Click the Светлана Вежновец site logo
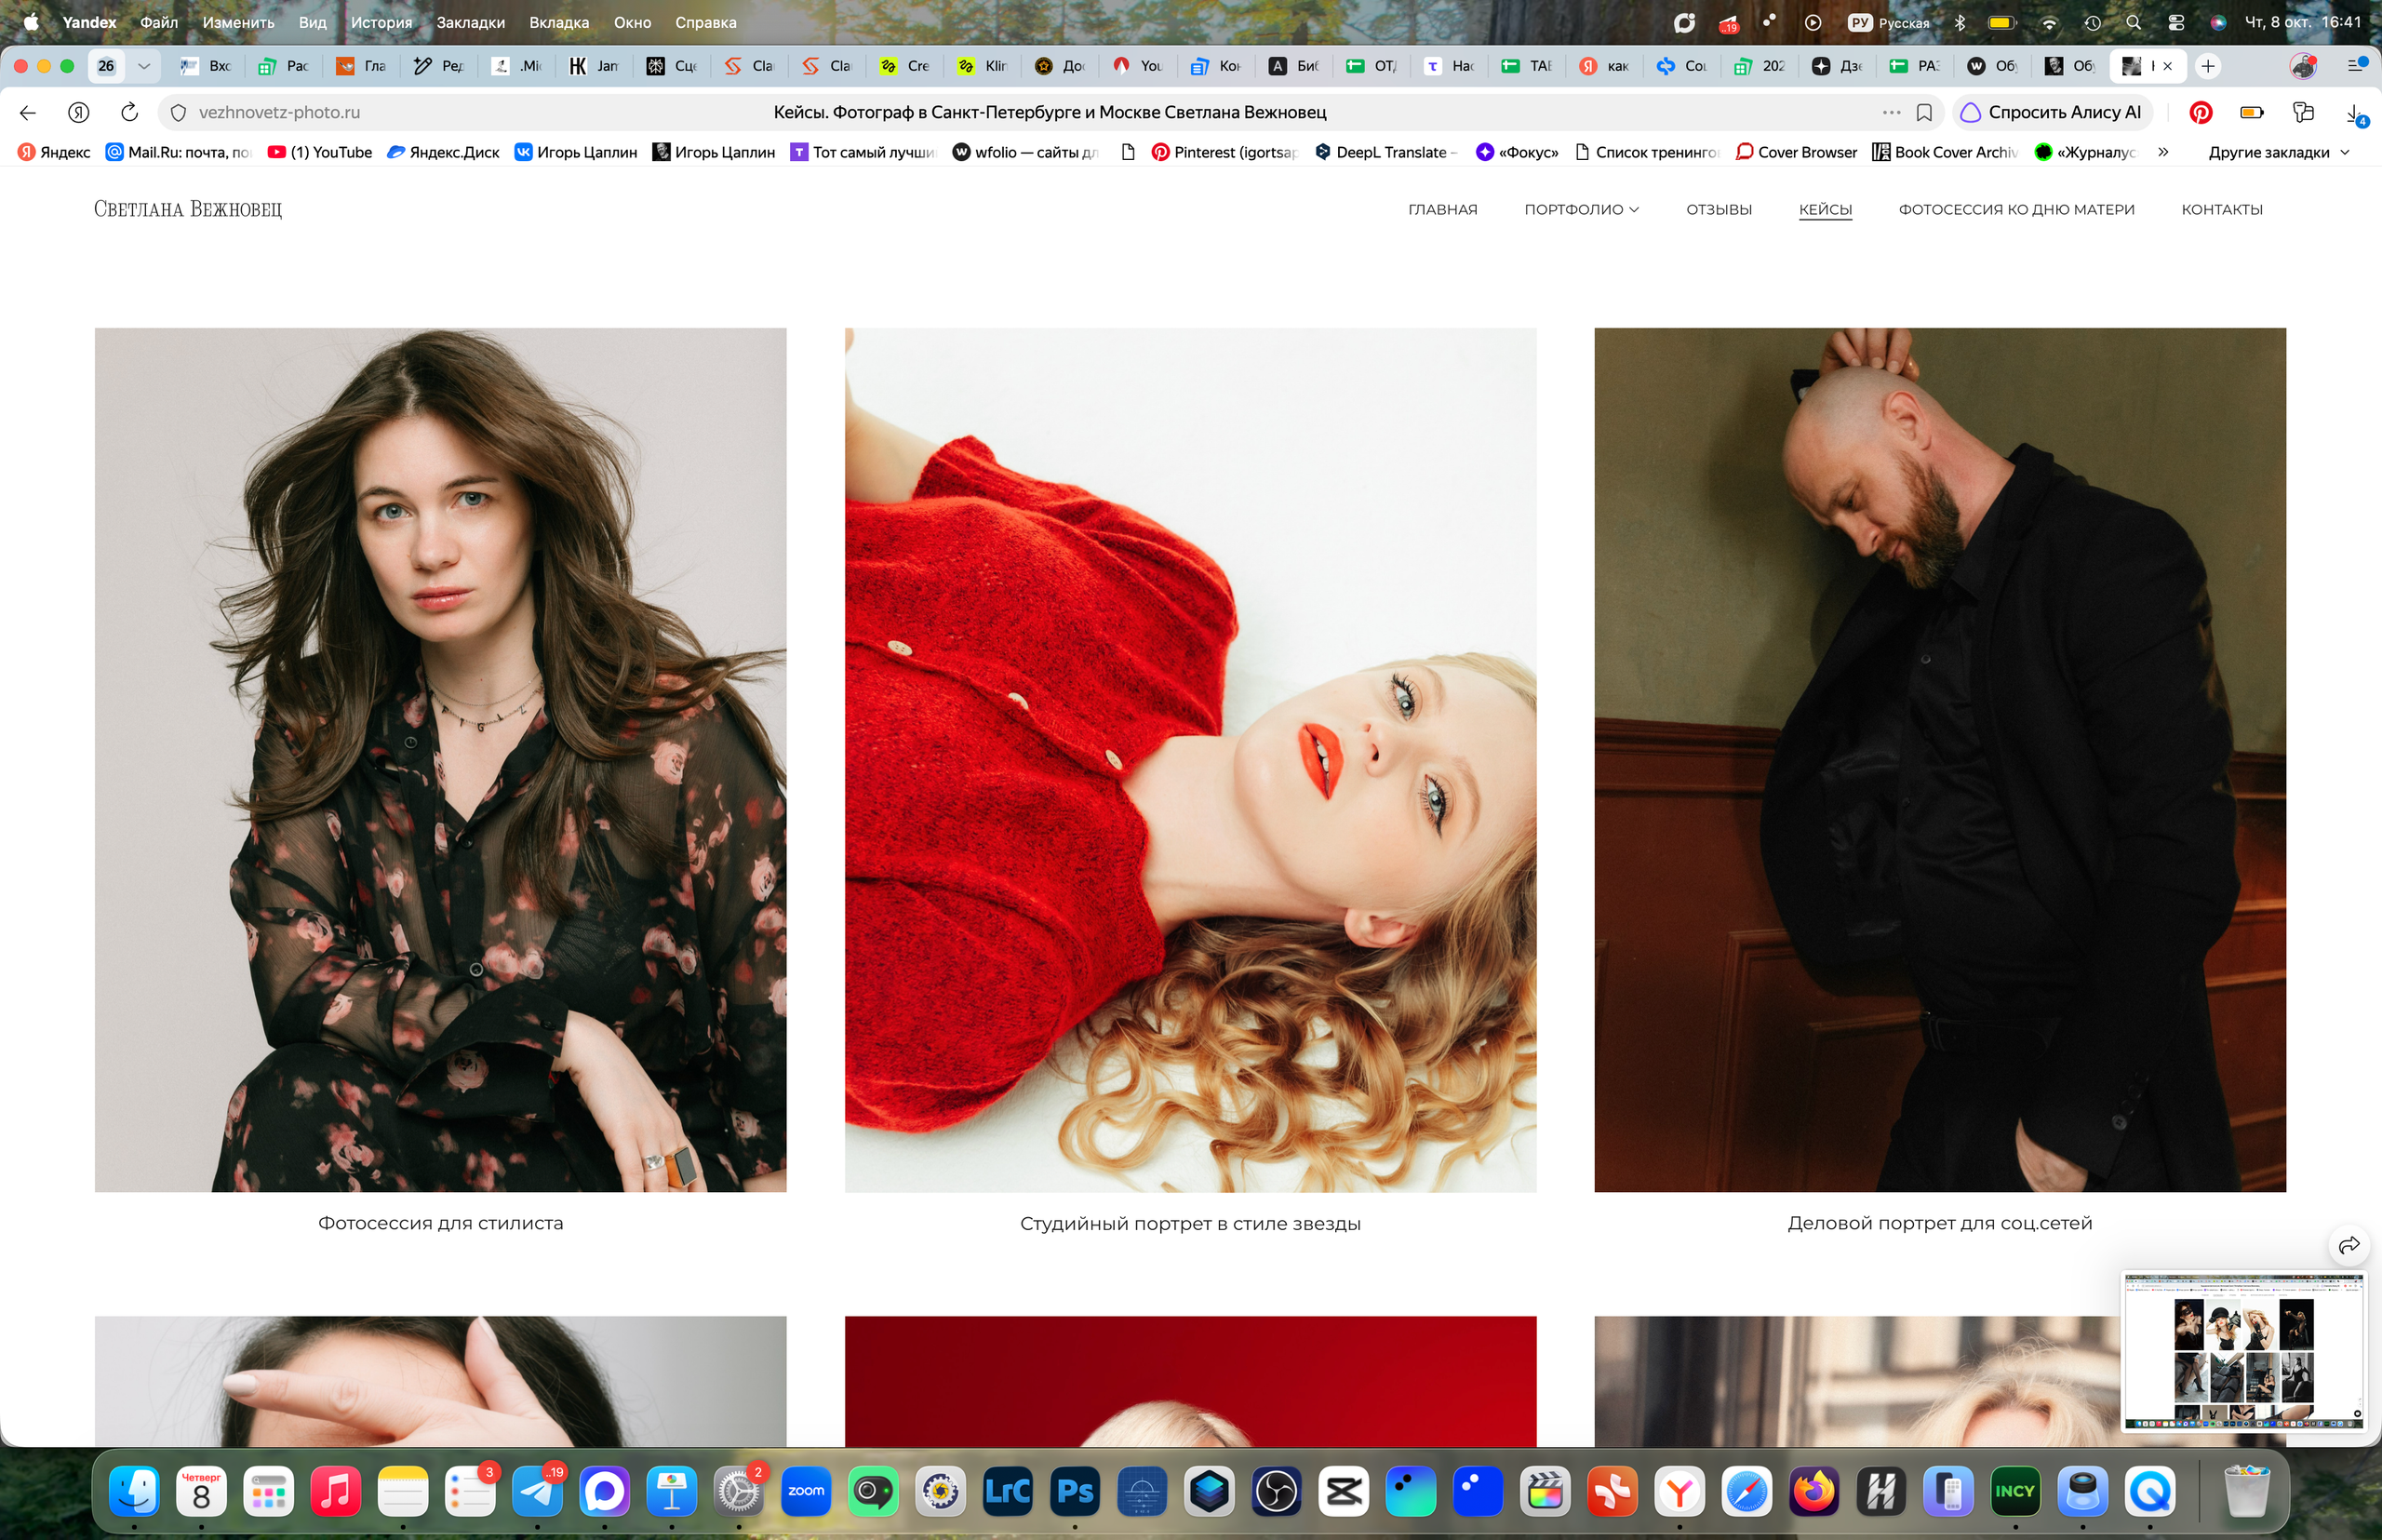This screenshot has width=2382, height=1540. (x=188, y=209)
